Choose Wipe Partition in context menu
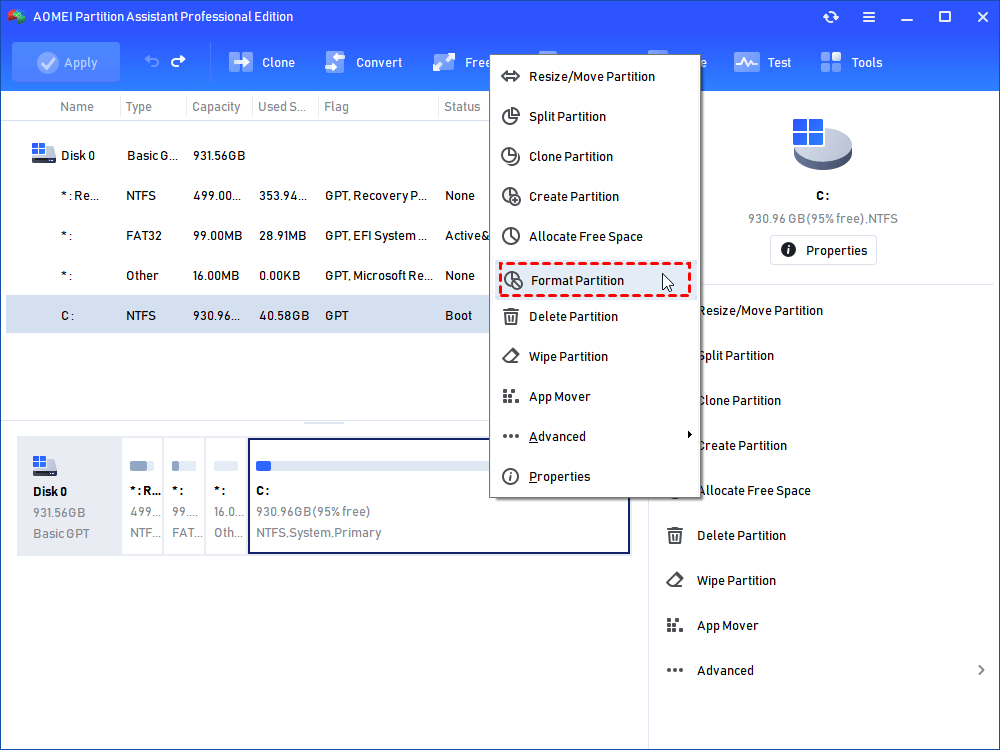 tap(568, 357)
